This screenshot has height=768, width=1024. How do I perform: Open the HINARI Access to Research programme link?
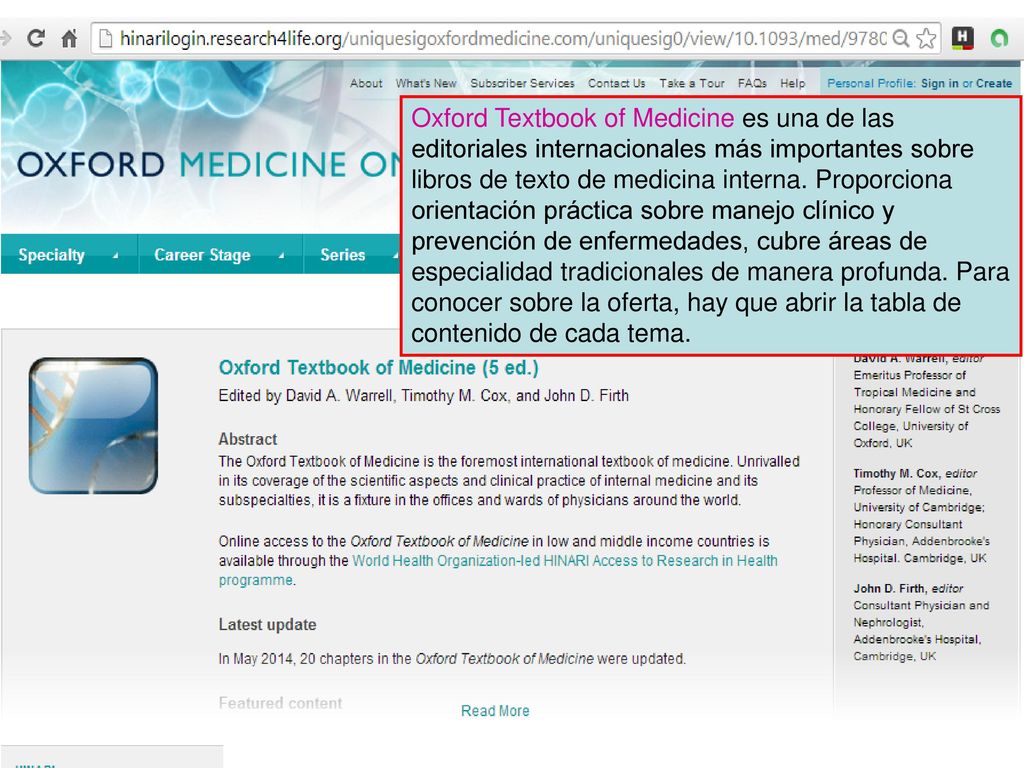[x=498, y=570]
